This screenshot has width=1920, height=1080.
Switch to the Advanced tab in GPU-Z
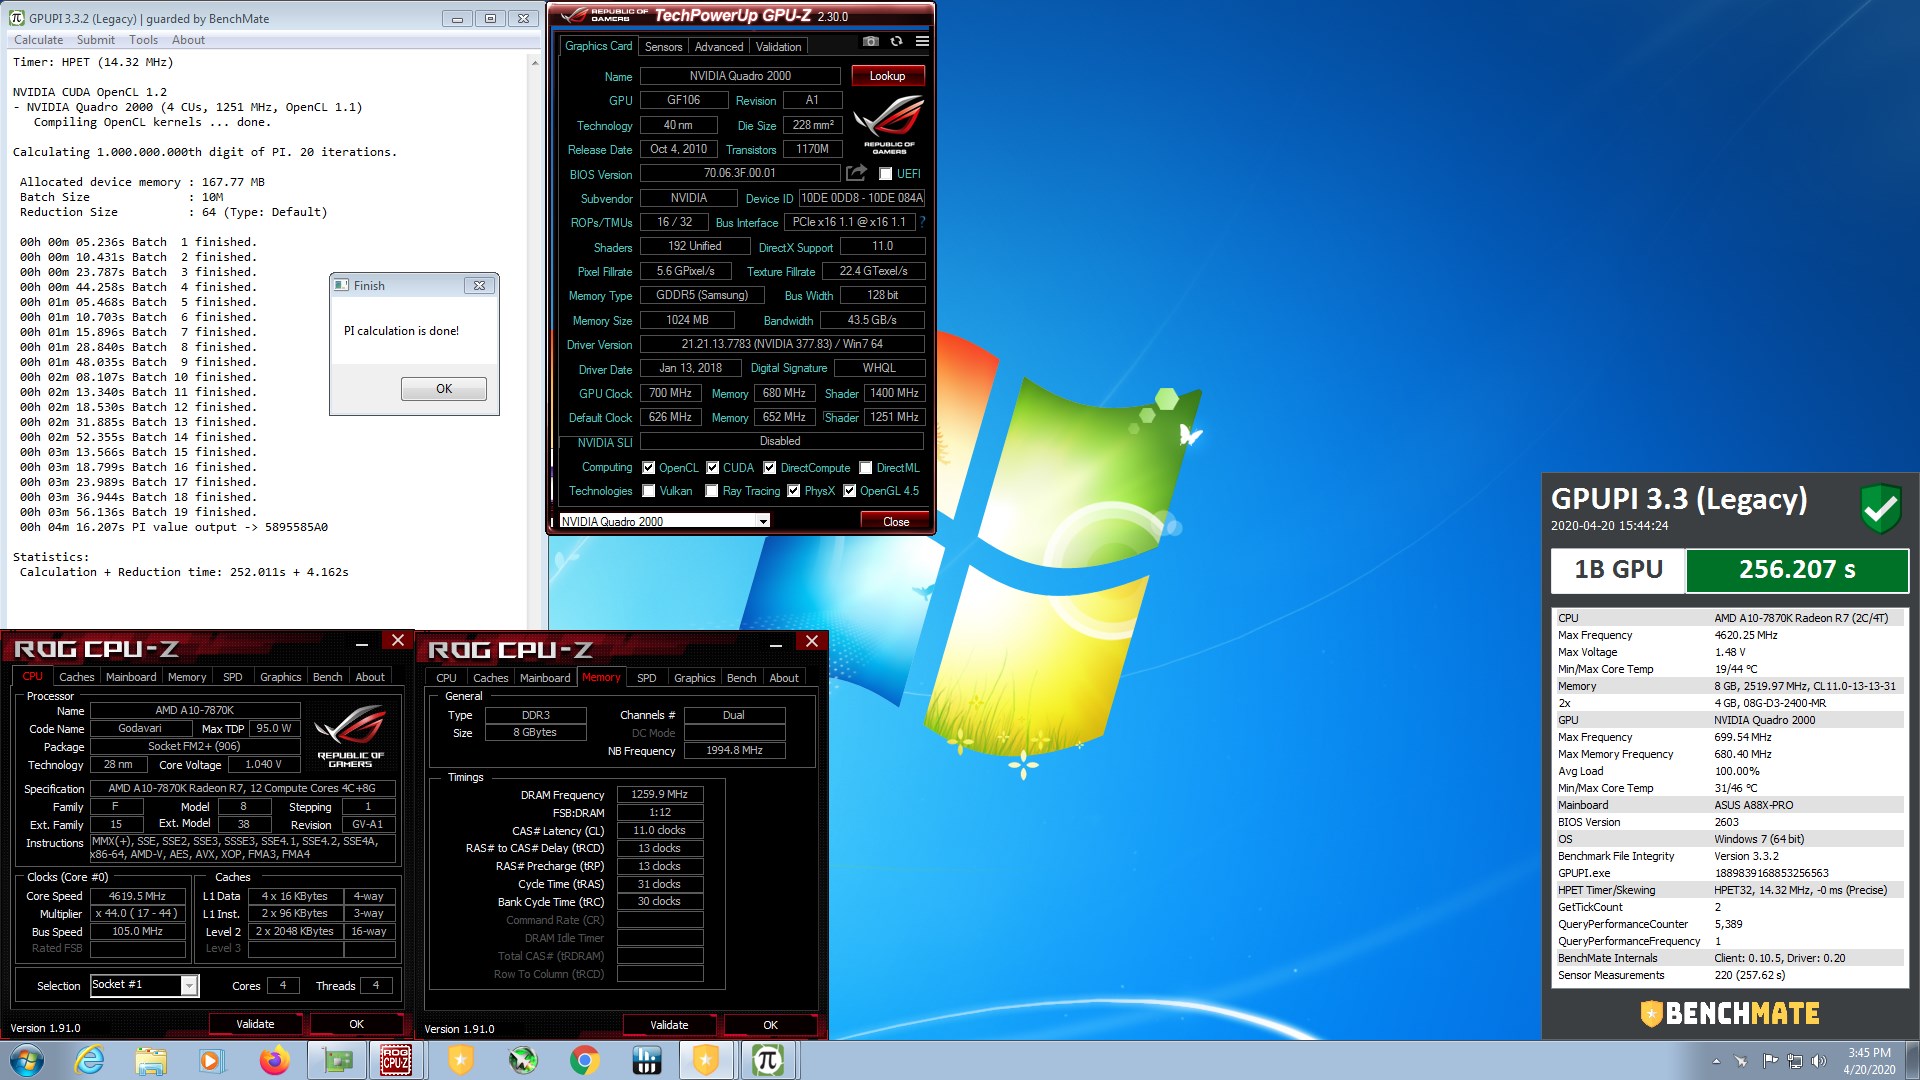tap(718, 47)
